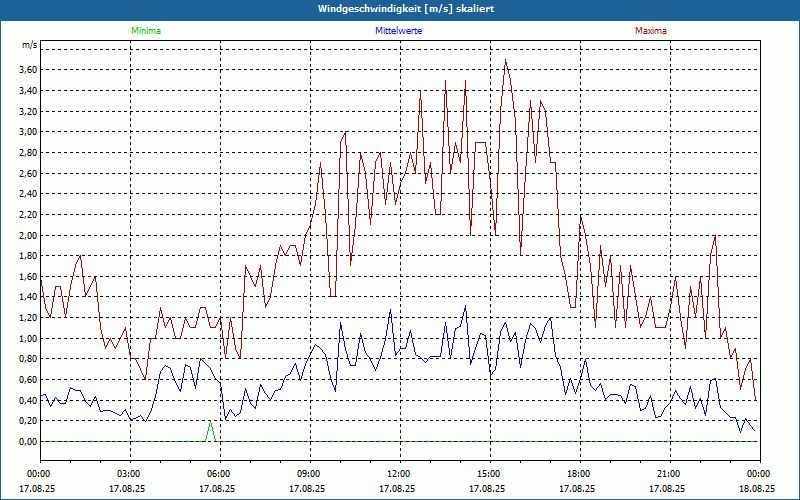Click the y-axis value '2,00'
Viewport: 800px width, 500px height.
(28, 235)
